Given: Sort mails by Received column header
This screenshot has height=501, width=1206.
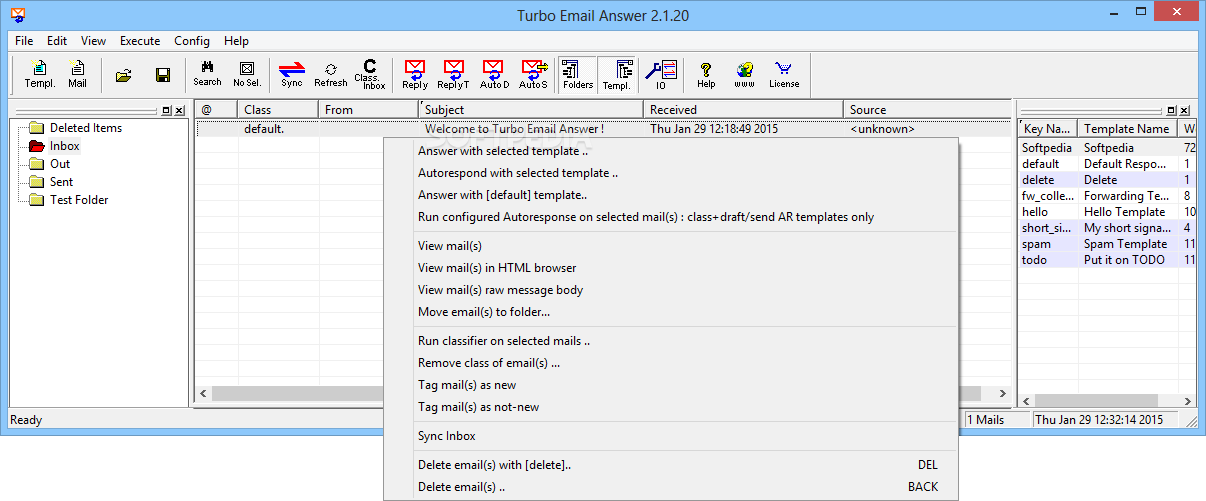Looking at the screenshot, I should tap(744, 110).
